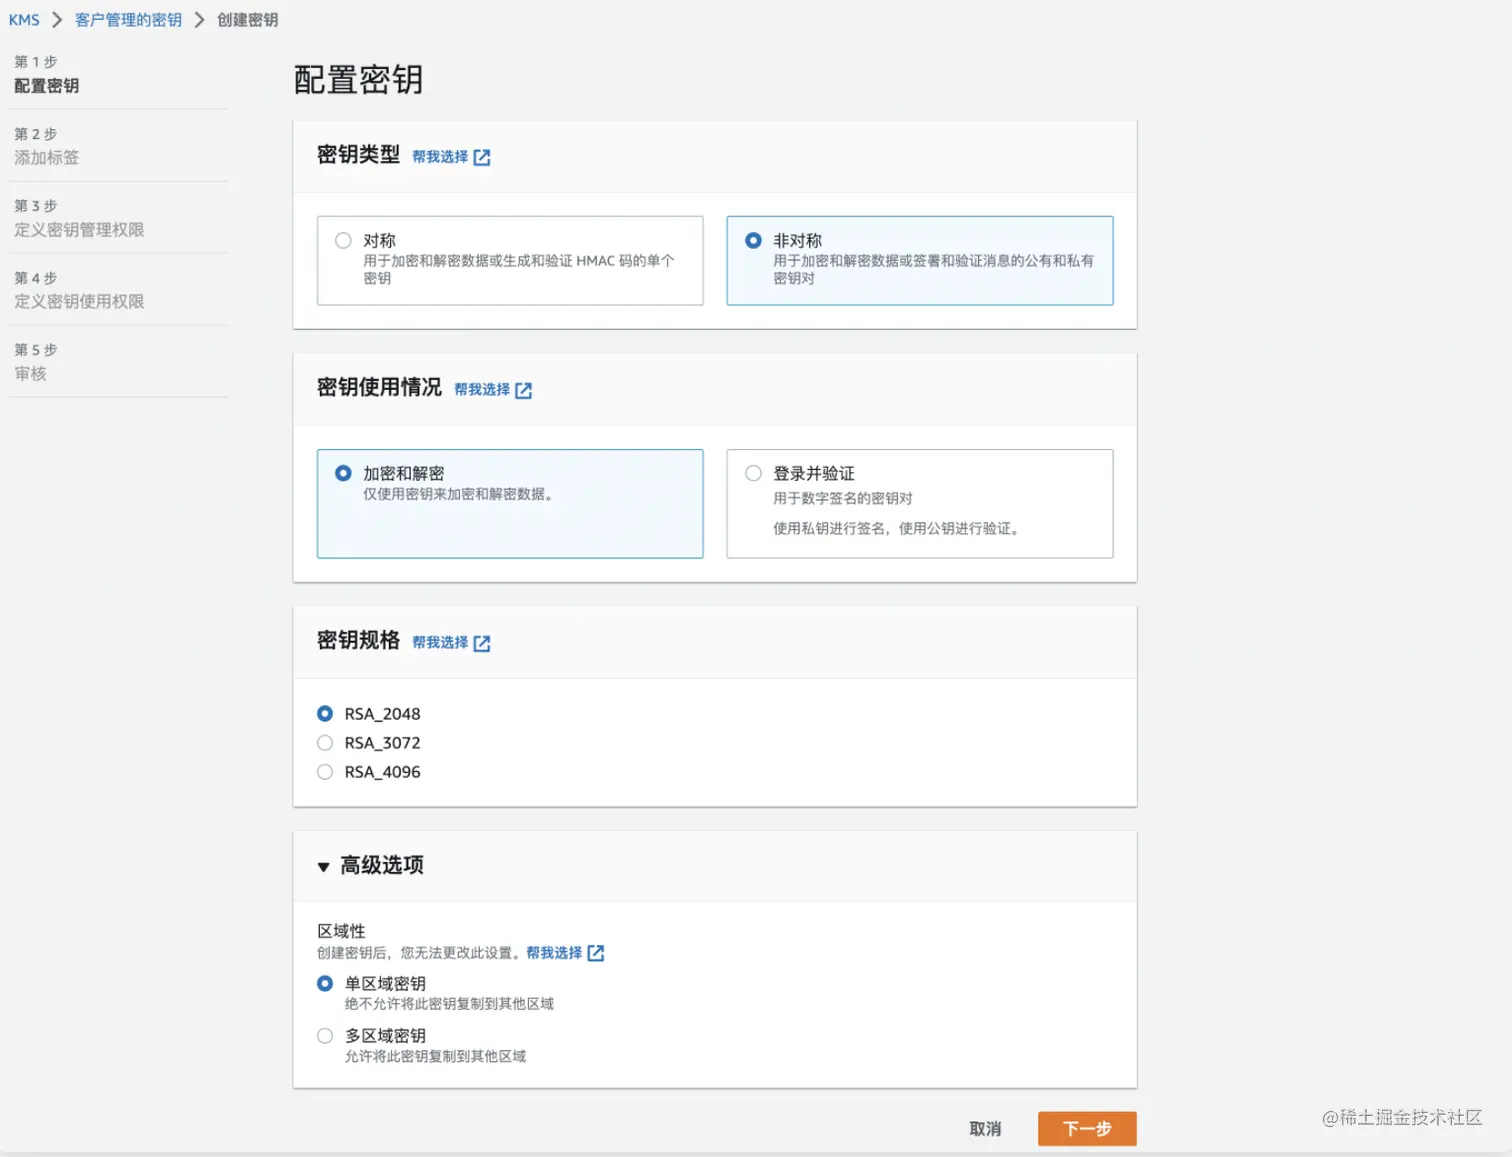Select 登录并验证 key usage radio
This screenshot has width=1512, height=1157.
[753, 473]
